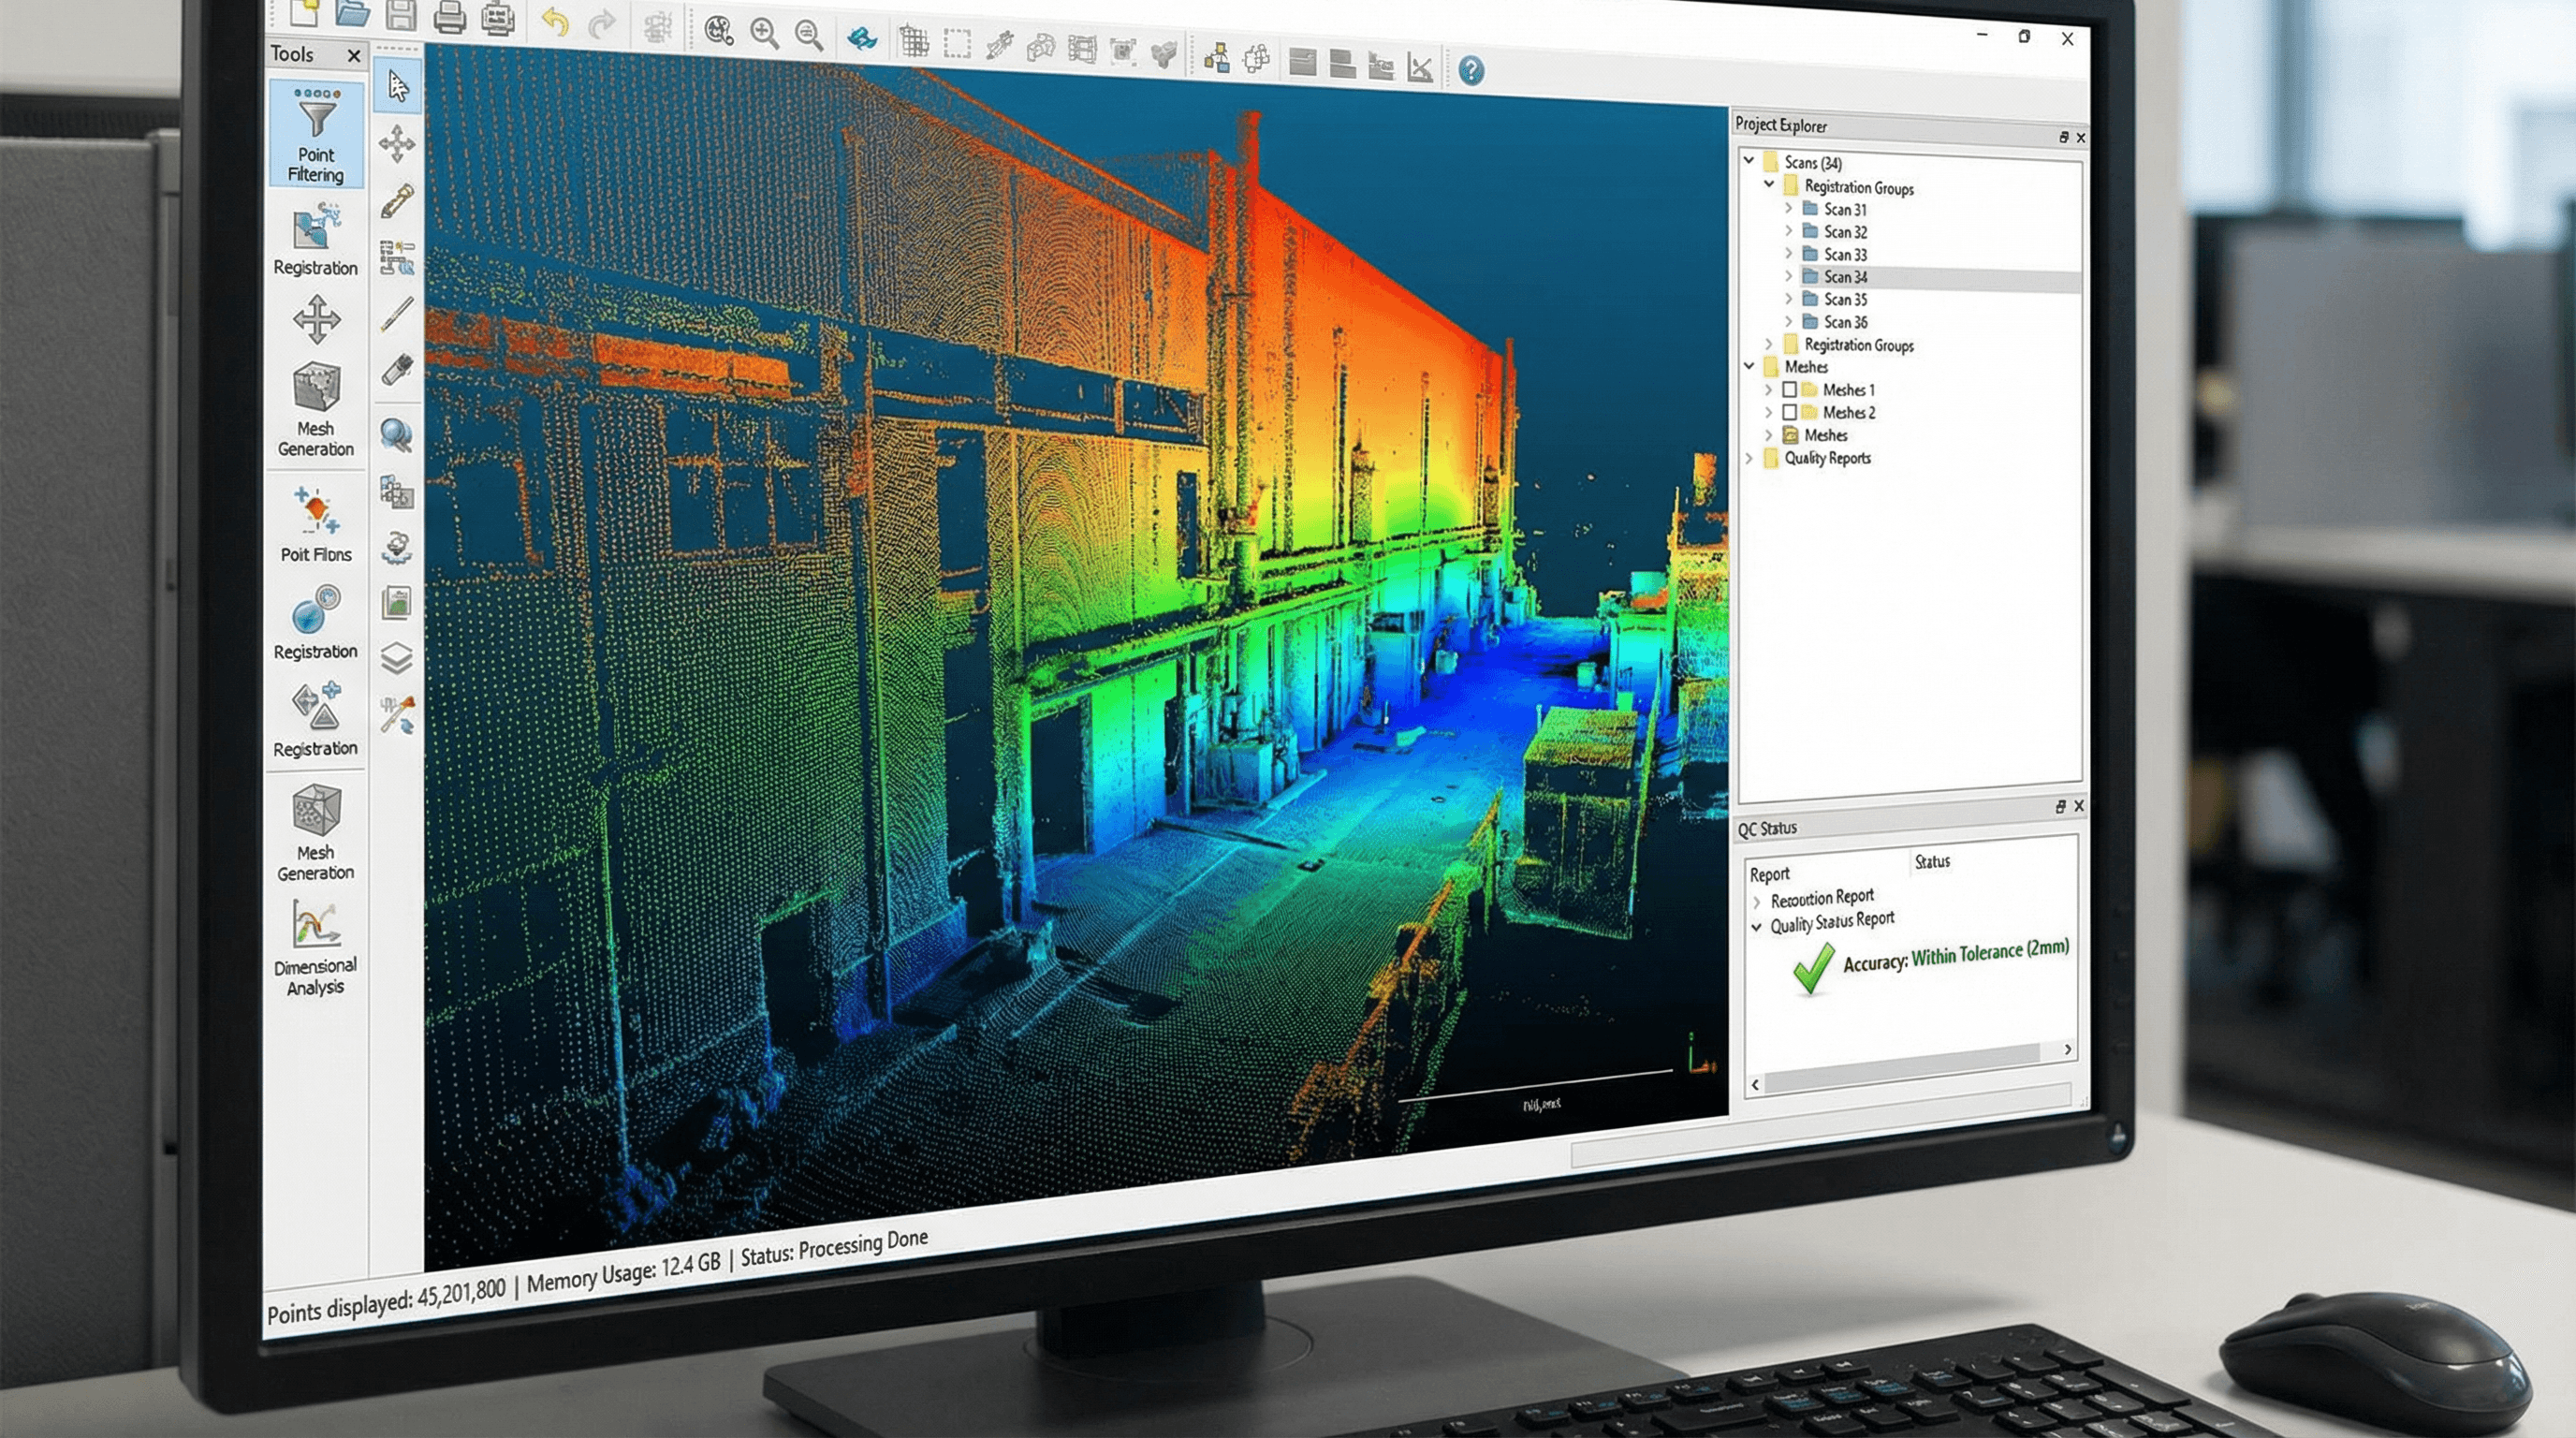Image resolution: width=2576 pixels, height=1438 pixels.
Task: Click the Print icon in toolbar
Action: (x=449, y=17)
